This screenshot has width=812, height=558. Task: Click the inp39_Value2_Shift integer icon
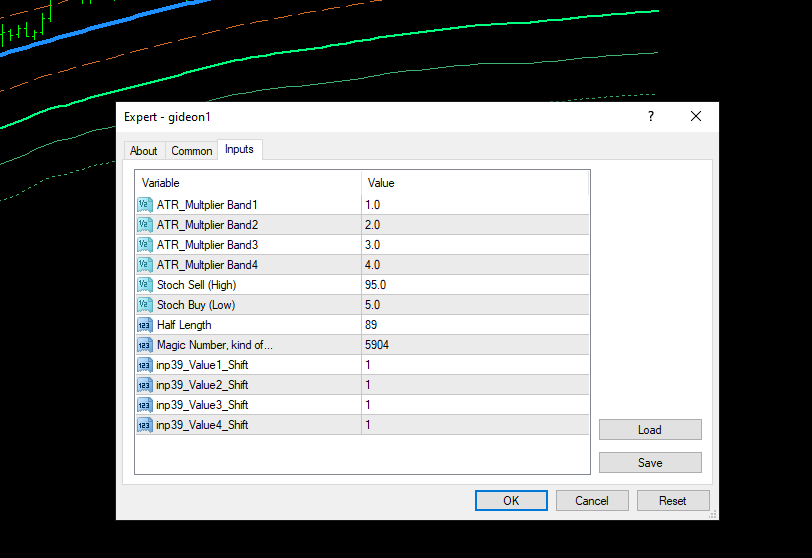point(144,385)
